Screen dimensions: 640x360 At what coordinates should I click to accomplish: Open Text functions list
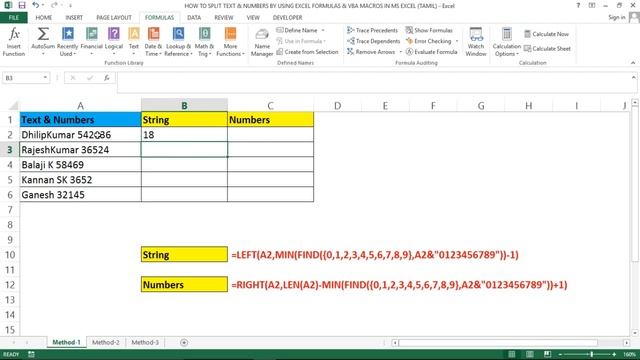click(134, 42)
